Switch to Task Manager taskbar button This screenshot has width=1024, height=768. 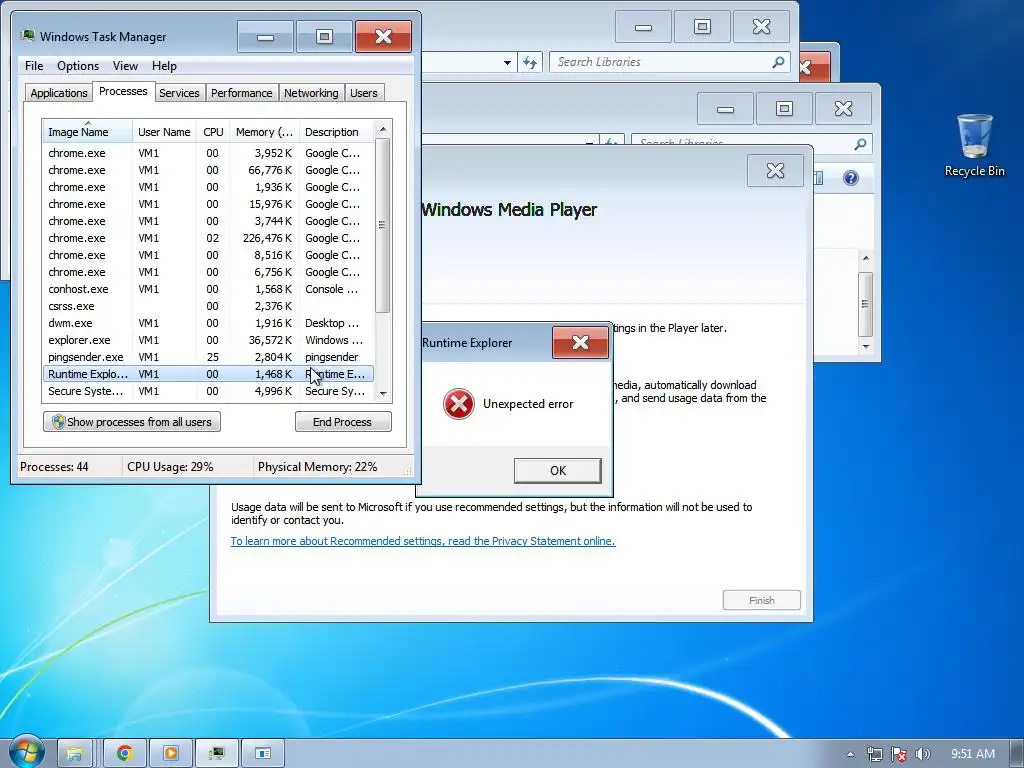[216, 753]
